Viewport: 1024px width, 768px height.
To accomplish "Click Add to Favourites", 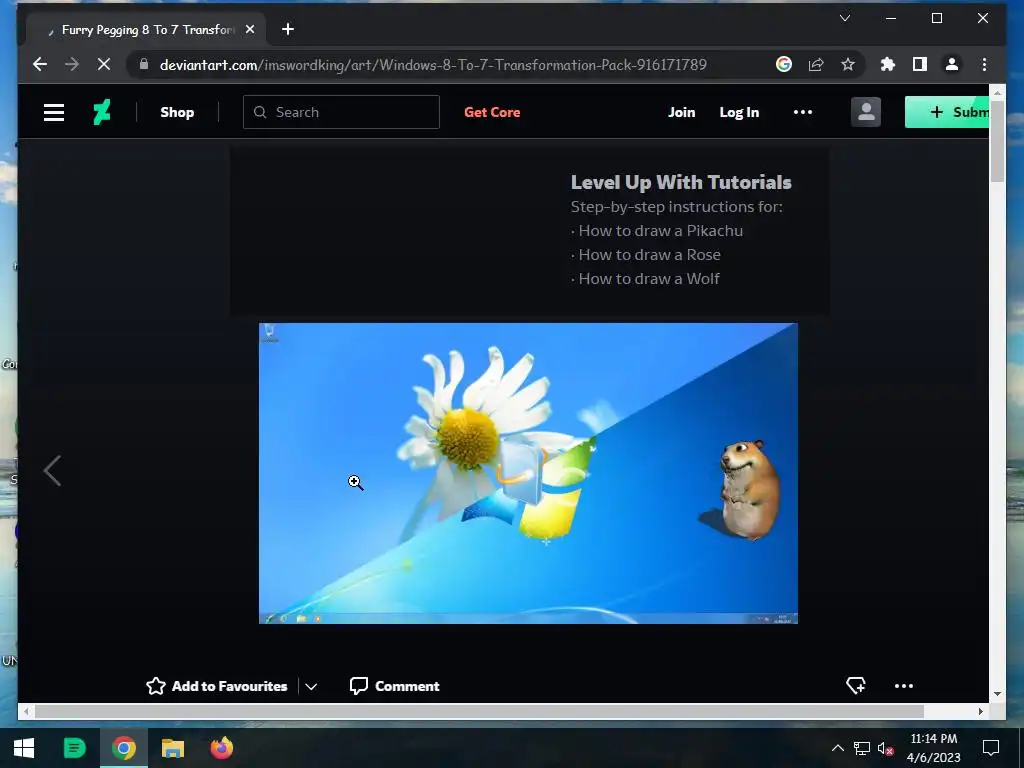I will click(217, 686).
